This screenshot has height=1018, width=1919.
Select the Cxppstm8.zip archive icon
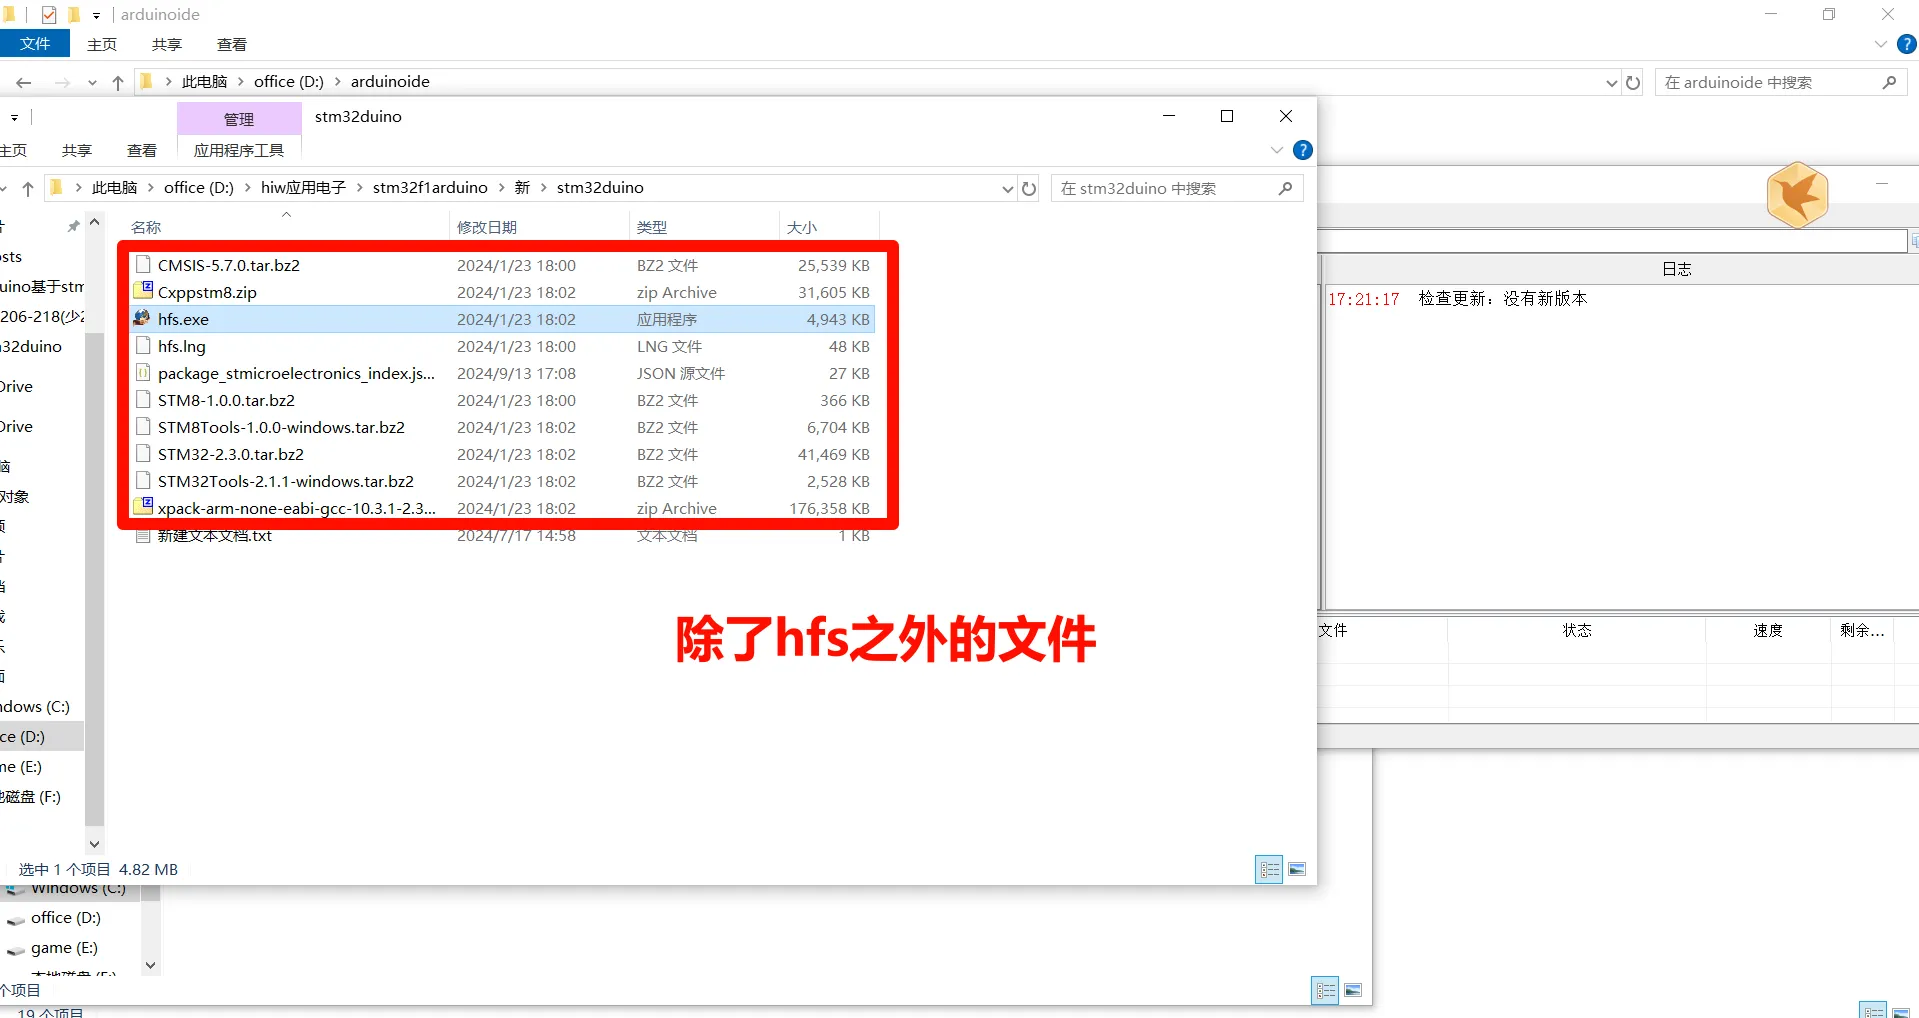click(x=143, y=291)
